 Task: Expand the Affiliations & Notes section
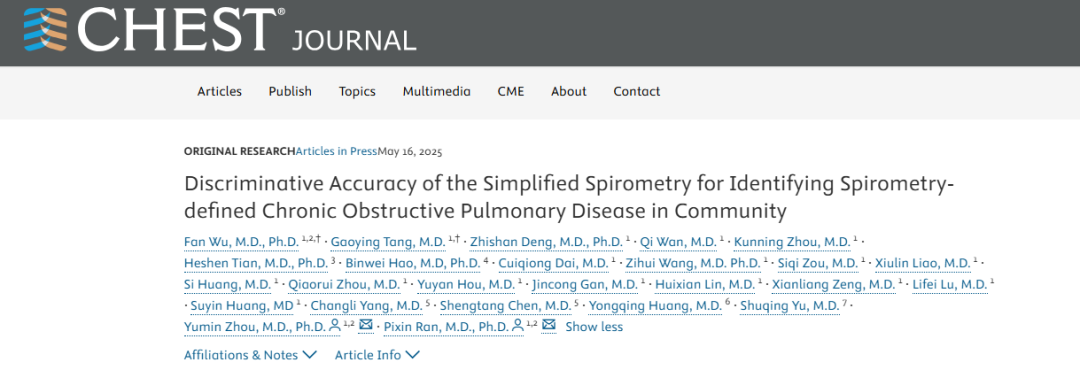pos(250,355)
